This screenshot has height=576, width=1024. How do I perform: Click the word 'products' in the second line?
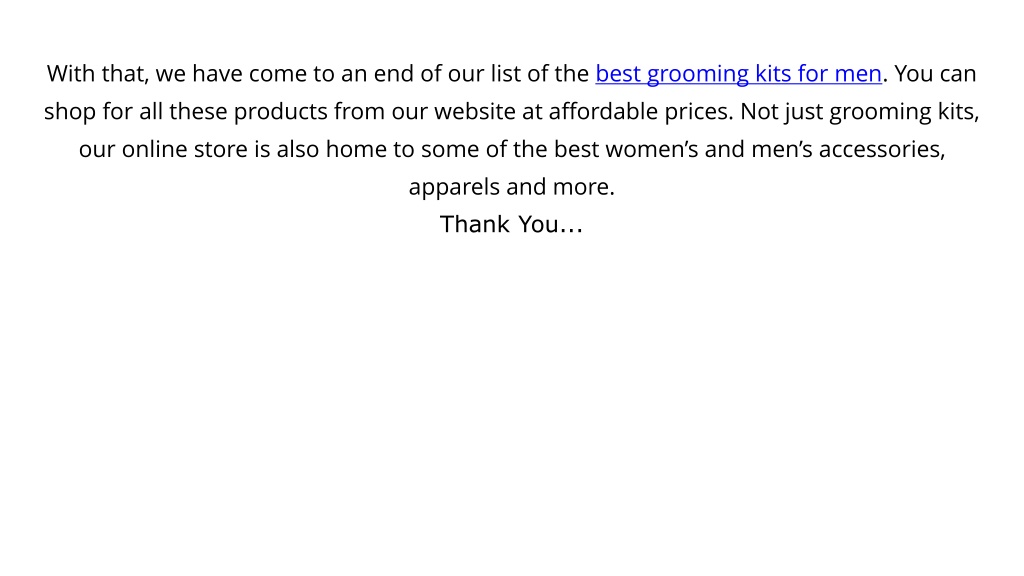[x=281, y=113]
